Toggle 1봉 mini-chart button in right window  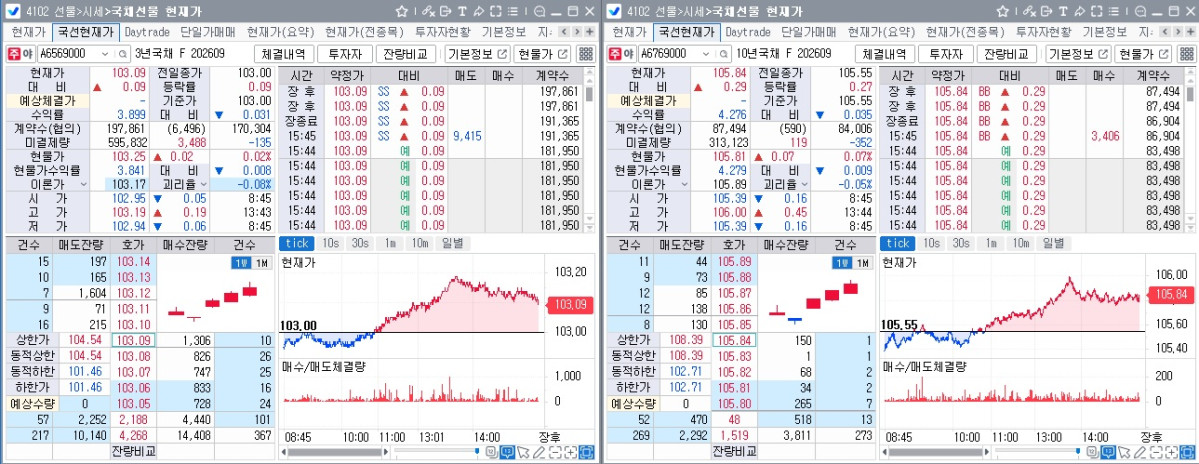[842, 263]
